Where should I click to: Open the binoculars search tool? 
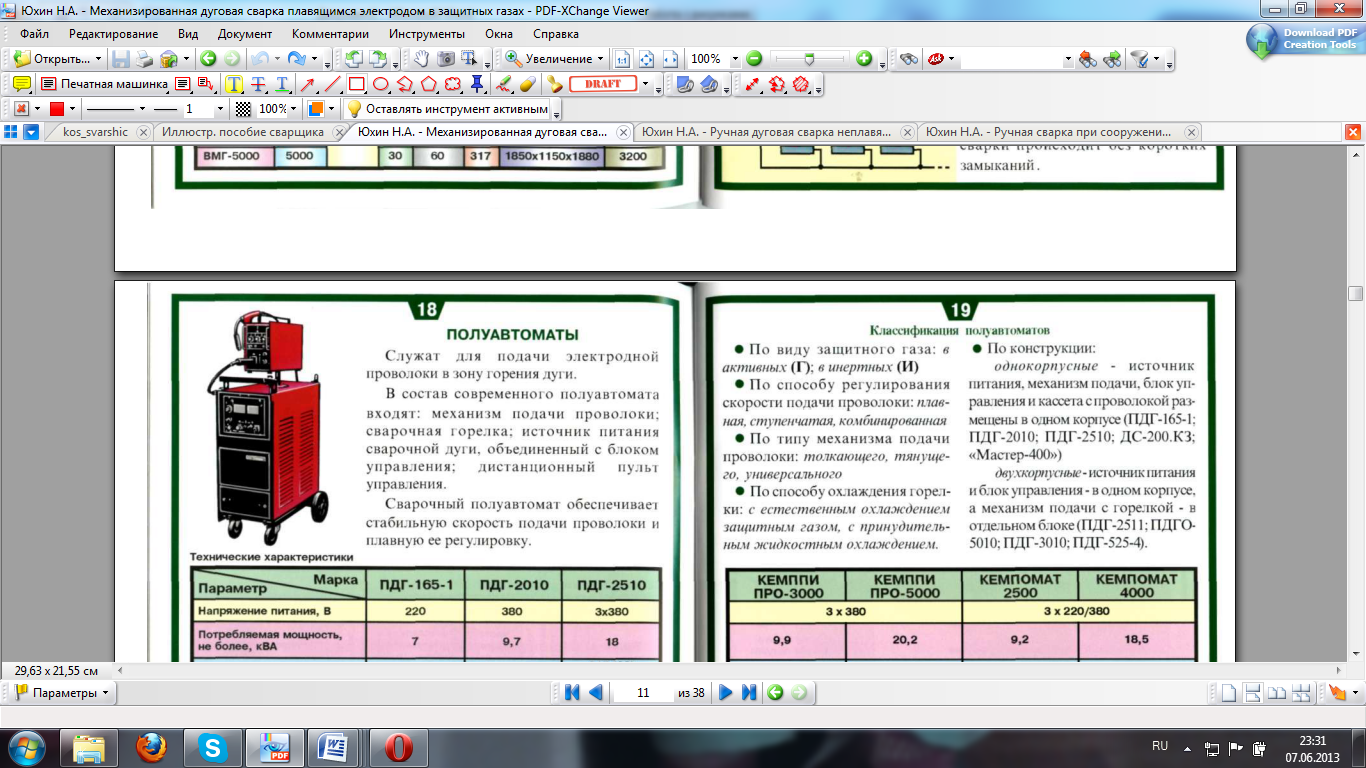click(x=908, y=59)
